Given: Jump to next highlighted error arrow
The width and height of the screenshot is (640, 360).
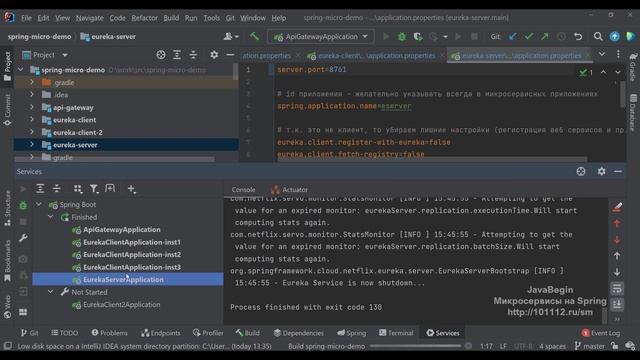Looking at the screenshot, I should 618,72.
